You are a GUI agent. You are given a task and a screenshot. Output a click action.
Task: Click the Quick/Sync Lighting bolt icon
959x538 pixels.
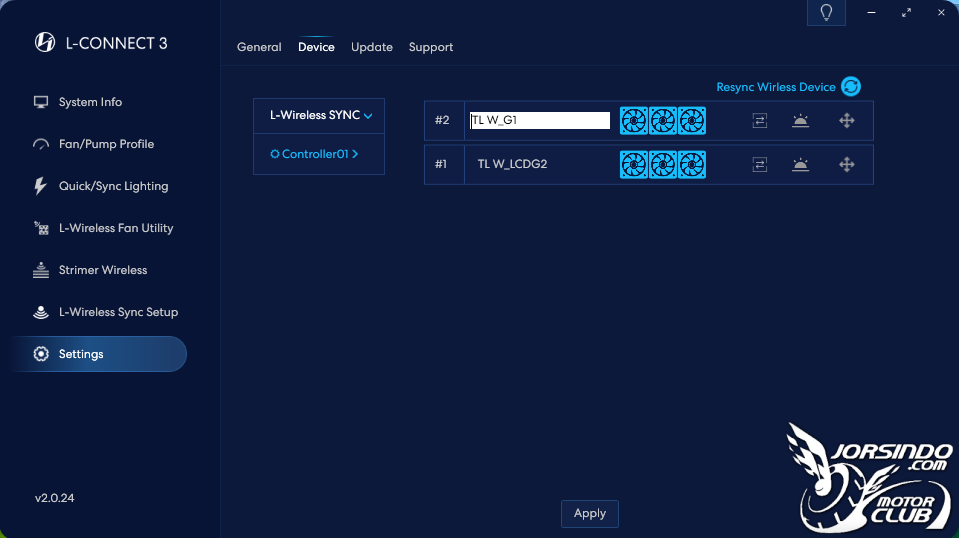[x=40, y=186]
